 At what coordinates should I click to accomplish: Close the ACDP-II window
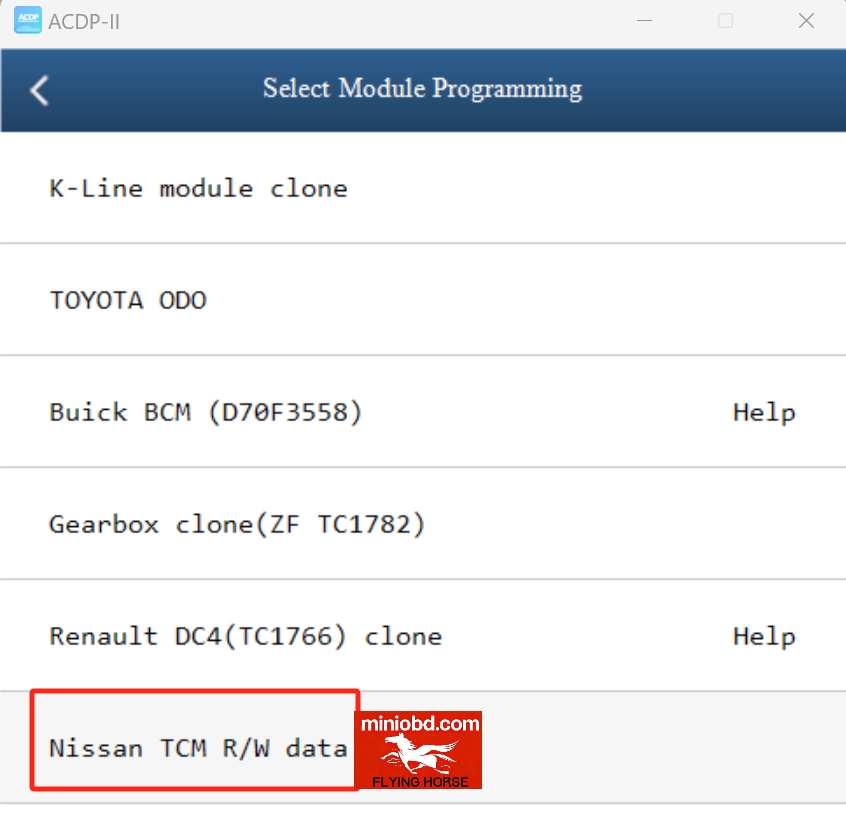pos(805,21)
